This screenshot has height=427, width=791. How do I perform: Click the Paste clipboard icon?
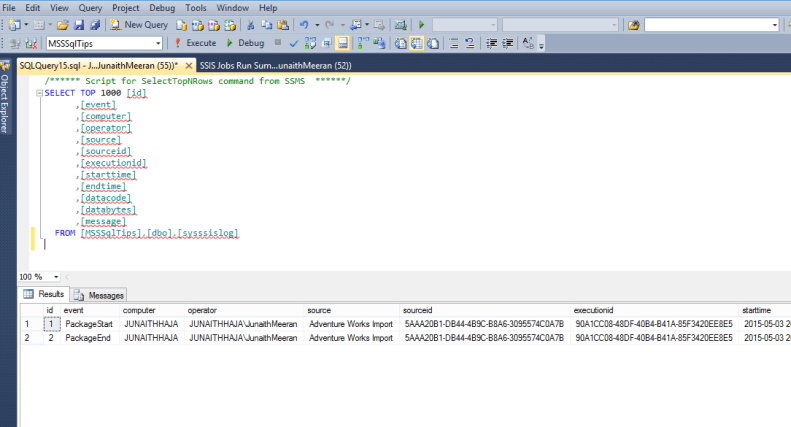coord(283,25)
